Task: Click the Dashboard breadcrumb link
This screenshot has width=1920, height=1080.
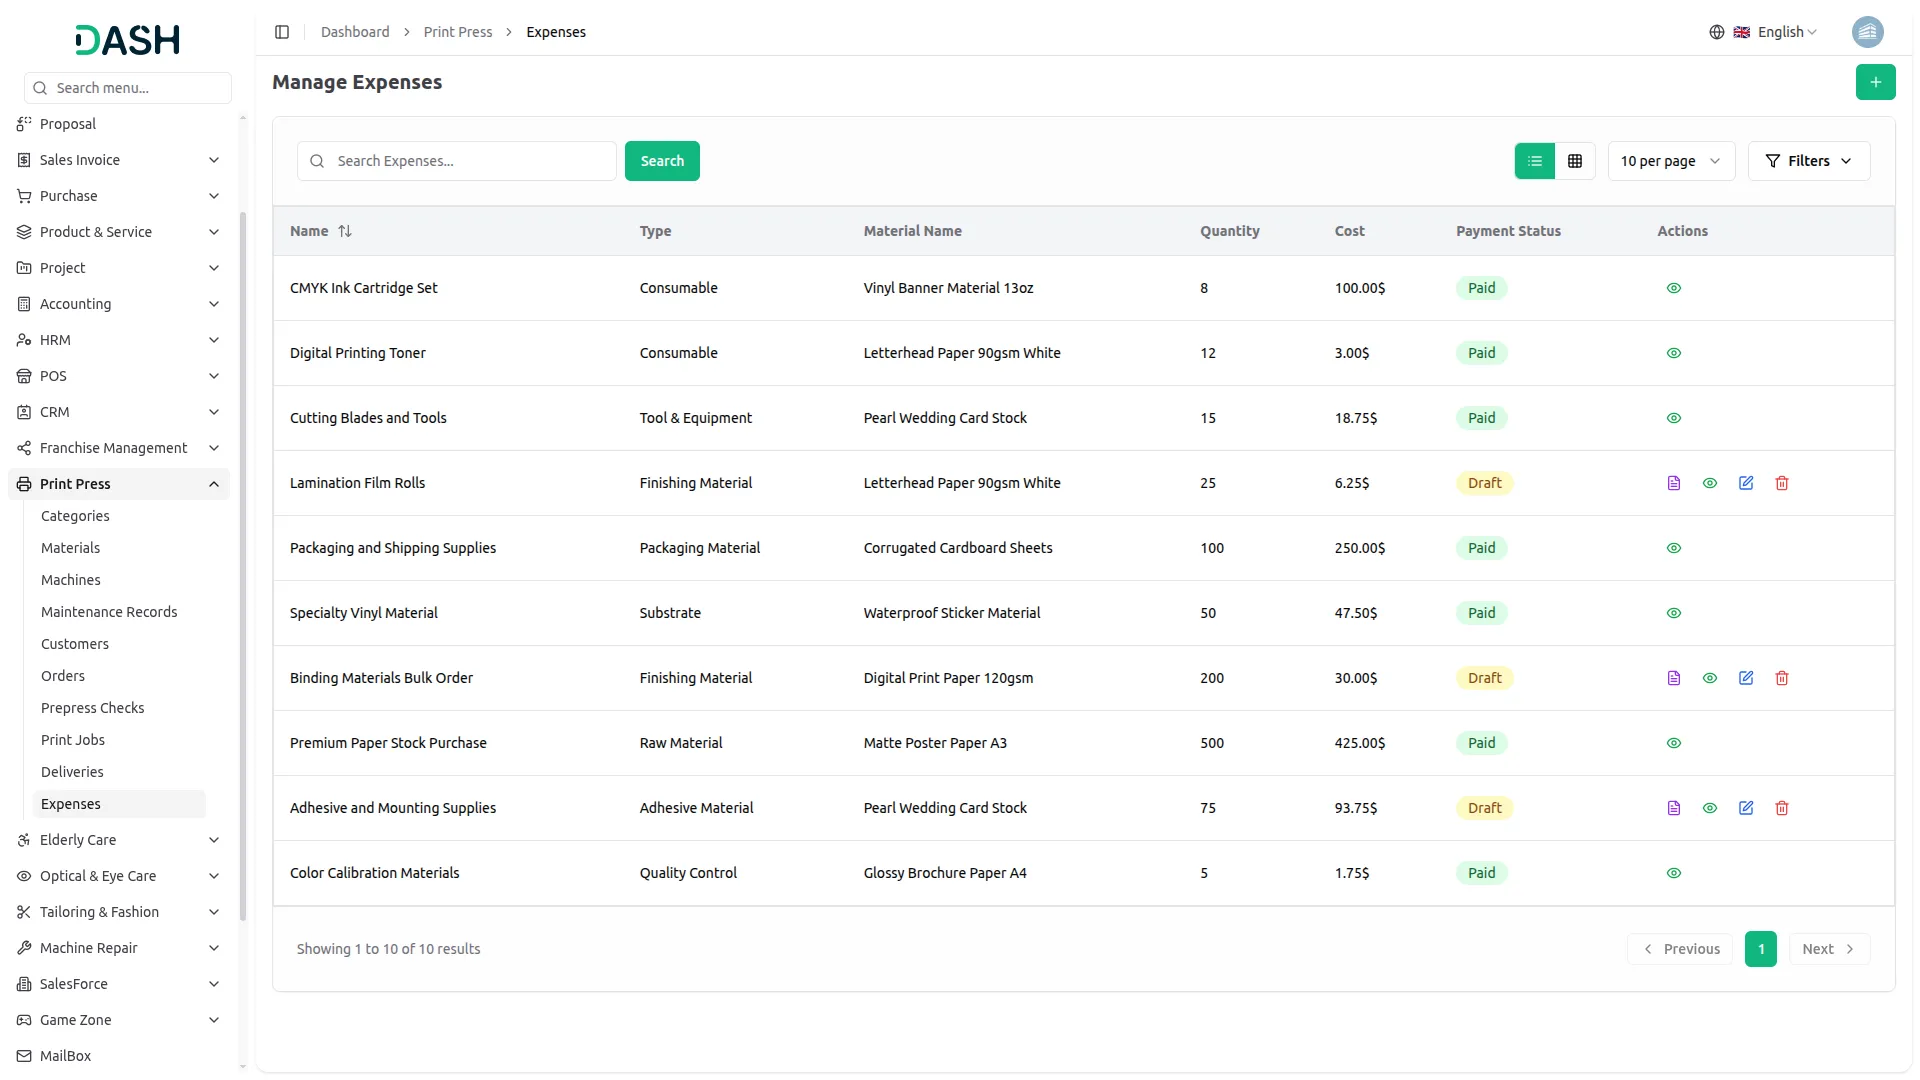Action: [x=355, y=32]
